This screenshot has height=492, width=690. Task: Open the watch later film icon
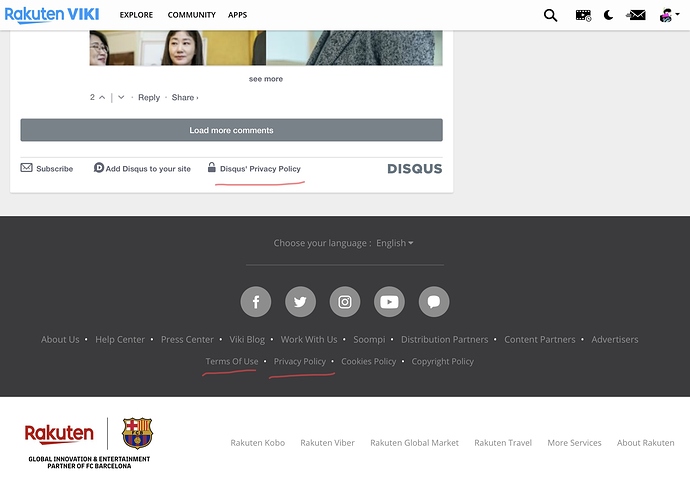click(583, 15)
